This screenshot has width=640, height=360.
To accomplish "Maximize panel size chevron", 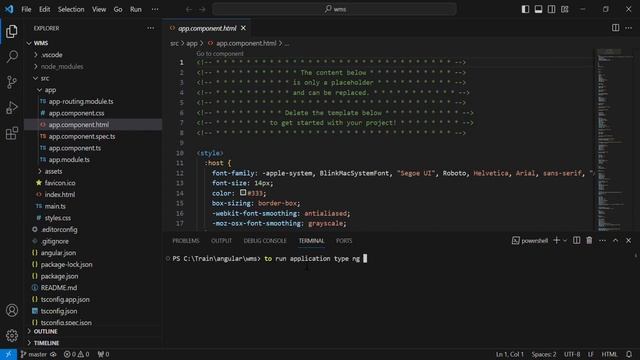I will [x=615, y=241].
